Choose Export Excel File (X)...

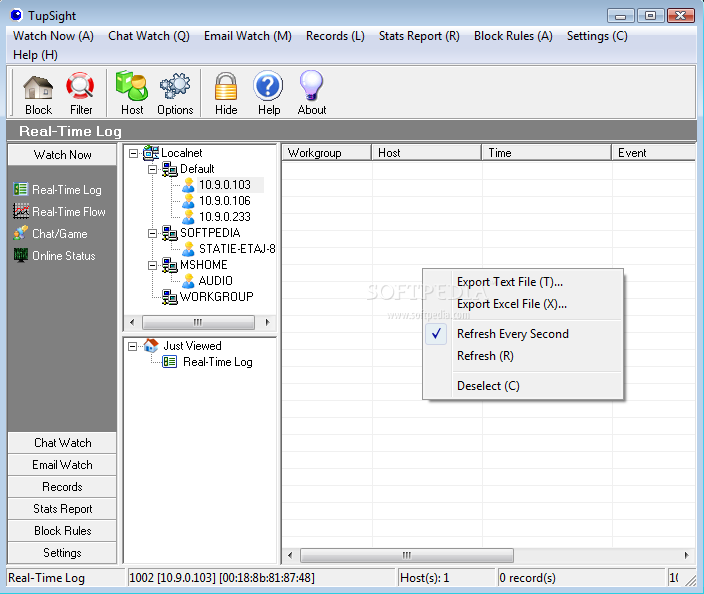pos(523,304)
